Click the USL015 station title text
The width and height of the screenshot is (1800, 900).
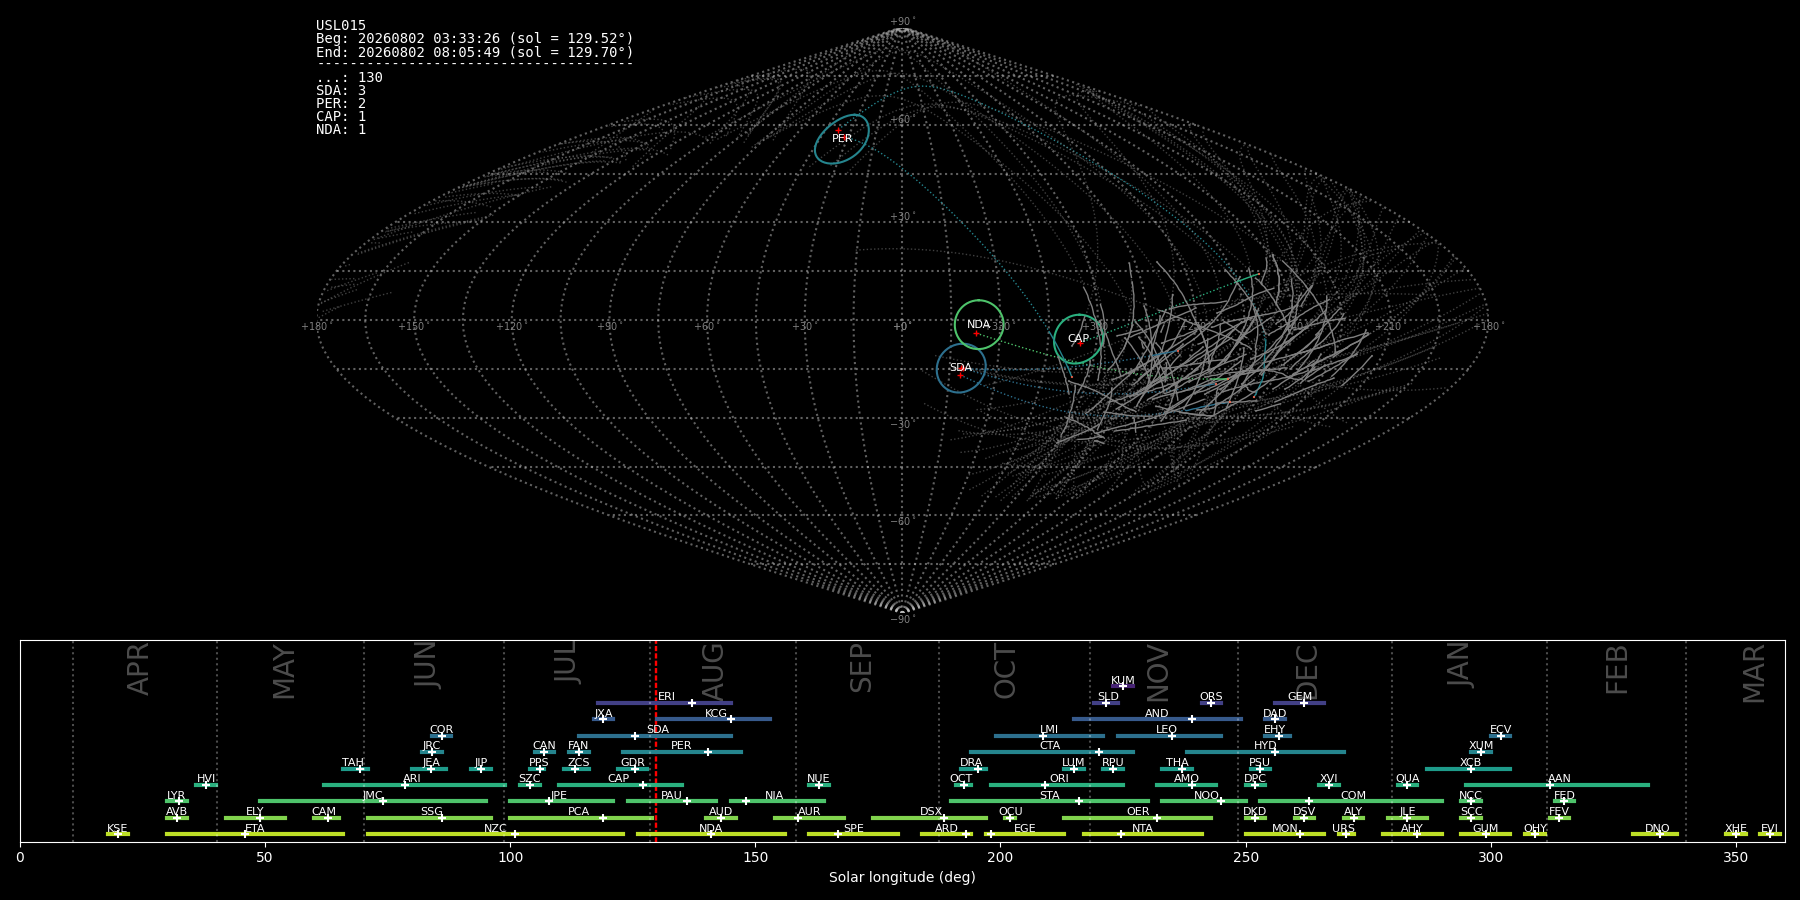click(x=341, y=26)
